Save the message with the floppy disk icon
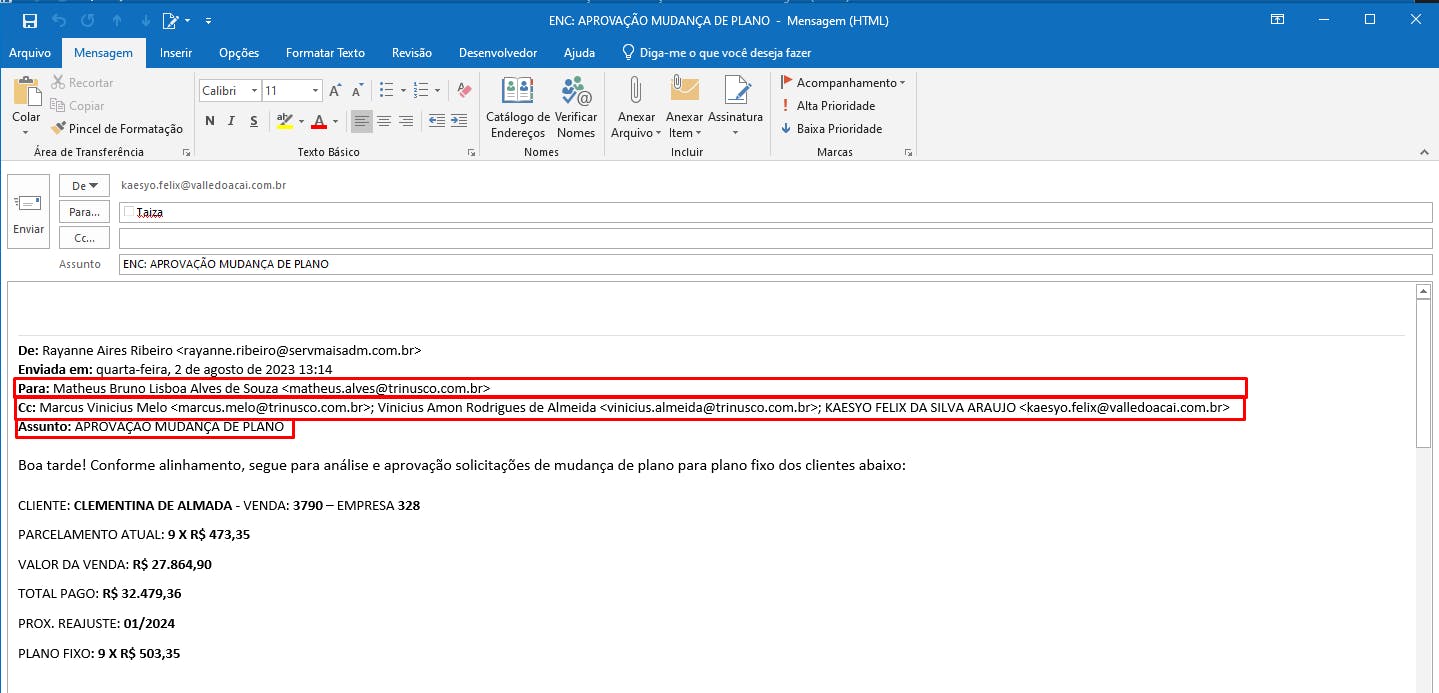Image resolution: width=1439 pixels, height=693 pixels. 30,20
